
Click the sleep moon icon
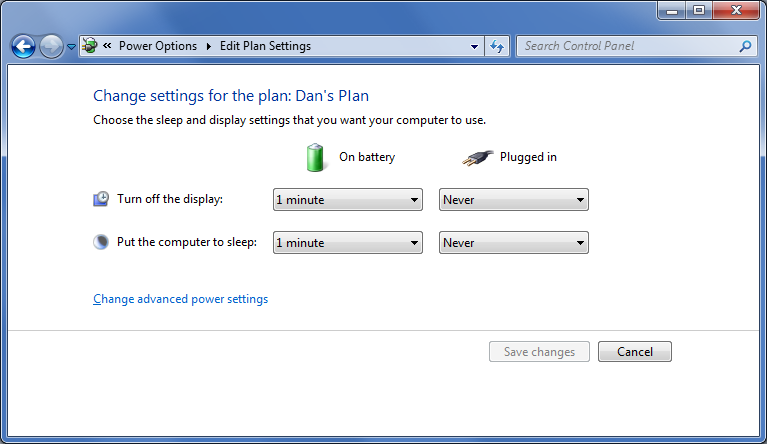(101, 242)
